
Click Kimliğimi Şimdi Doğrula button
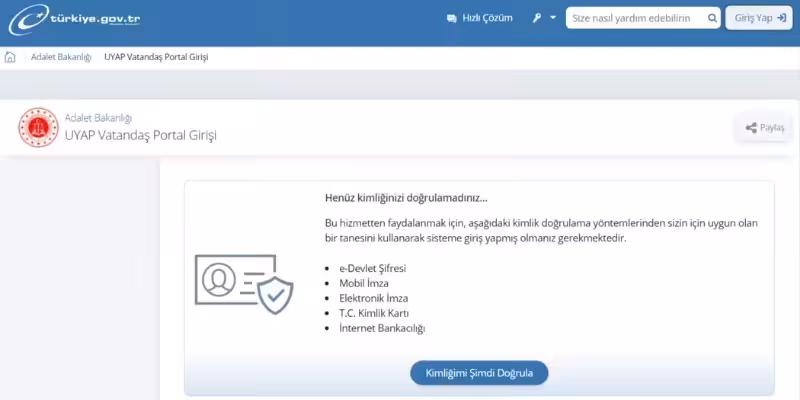click(479, 373)
